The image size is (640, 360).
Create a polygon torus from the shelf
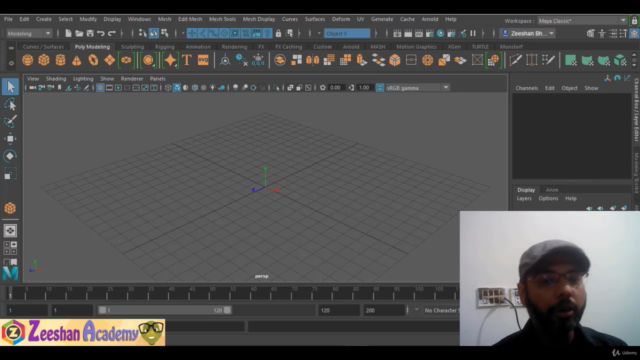(x=93, y=60)
